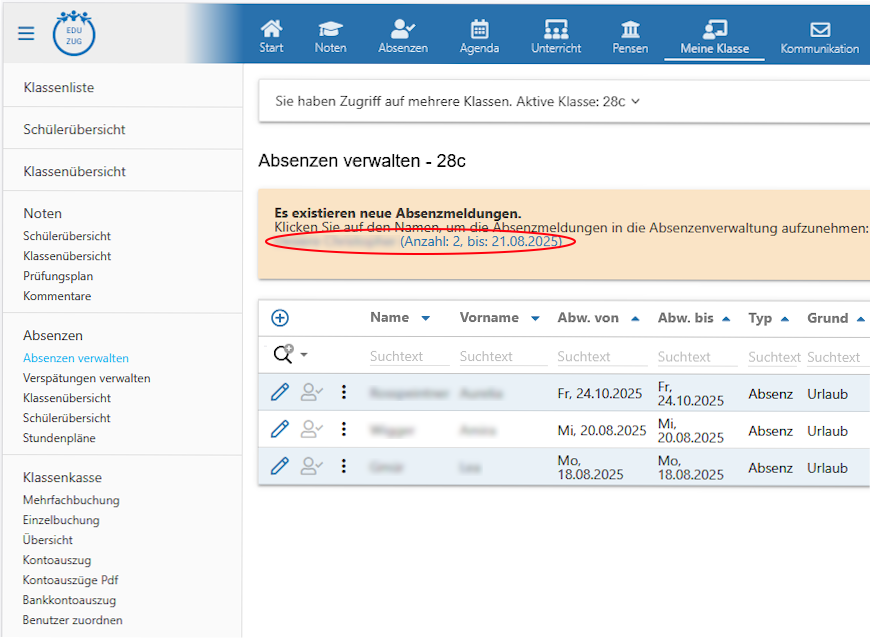
Task: Open Agenda in top navigation
Action: [479, 36]
